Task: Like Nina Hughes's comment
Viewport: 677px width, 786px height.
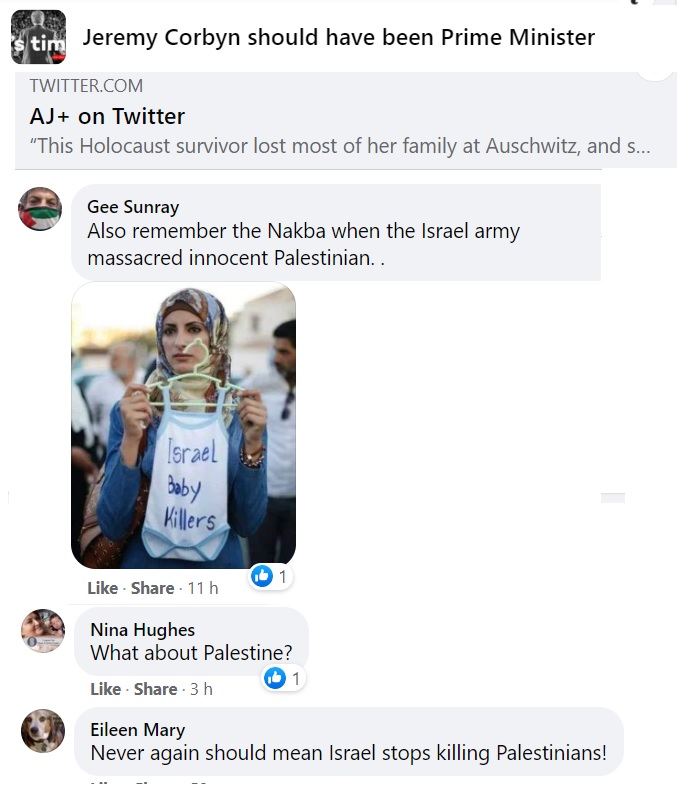Action: click(105, 689)
